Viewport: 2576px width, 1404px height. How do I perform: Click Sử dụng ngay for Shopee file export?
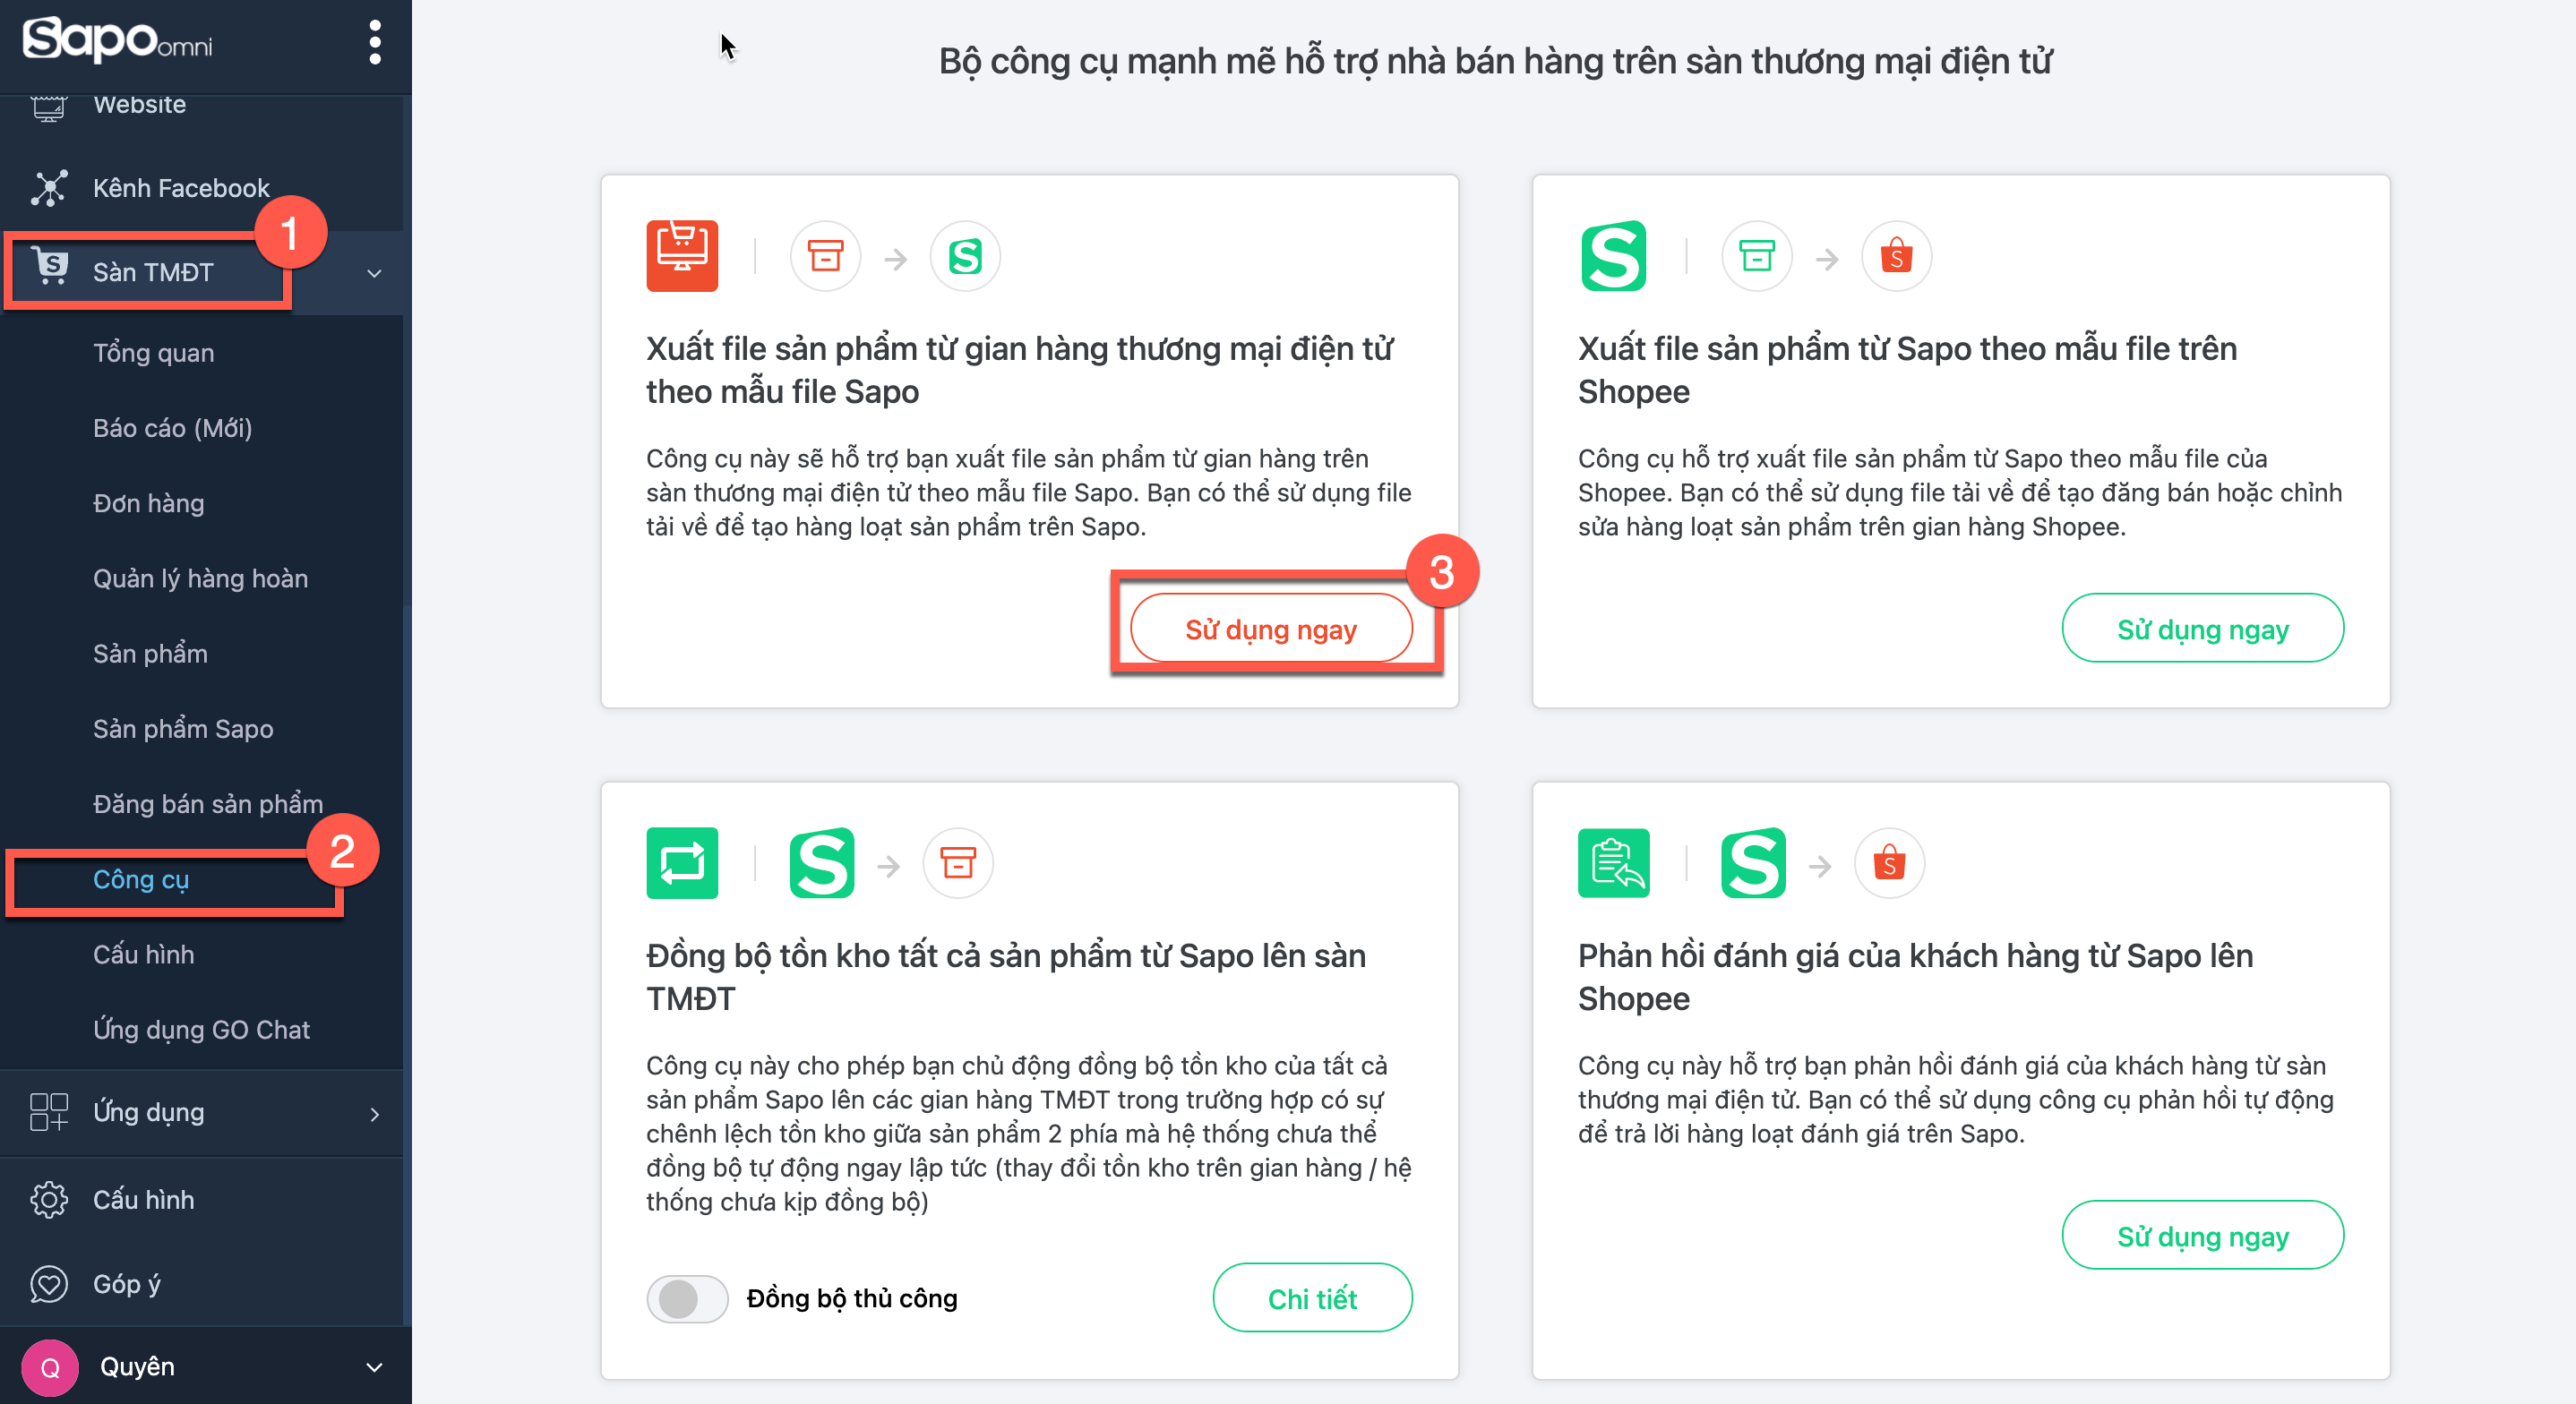(x=2203, y=629)
